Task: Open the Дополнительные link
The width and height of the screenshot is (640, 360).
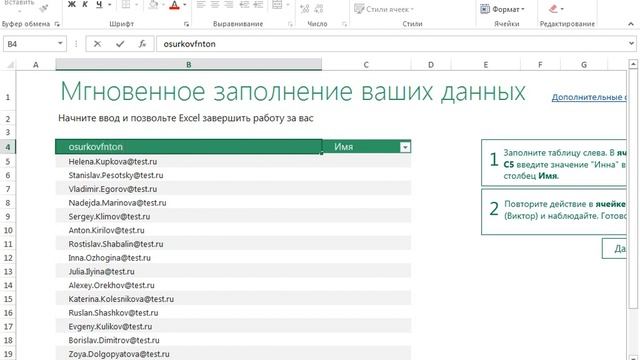Action: 589,97
